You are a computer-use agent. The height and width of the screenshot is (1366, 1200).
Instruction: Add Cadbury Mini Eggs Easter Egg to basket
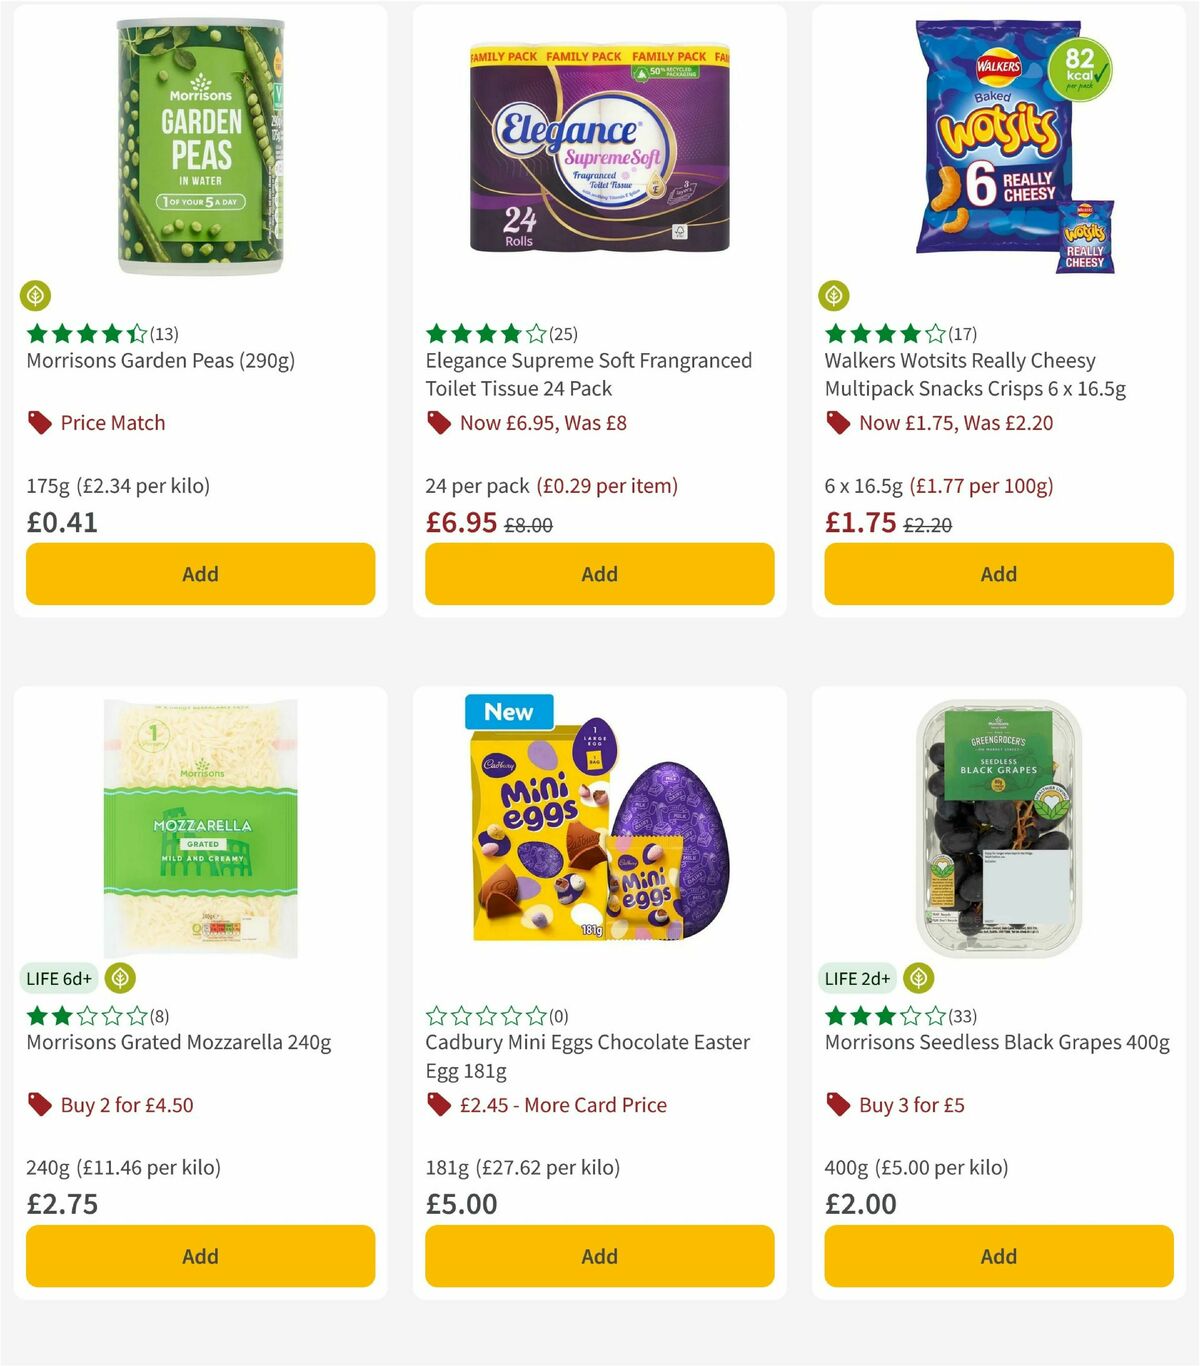pos(599,1256)
